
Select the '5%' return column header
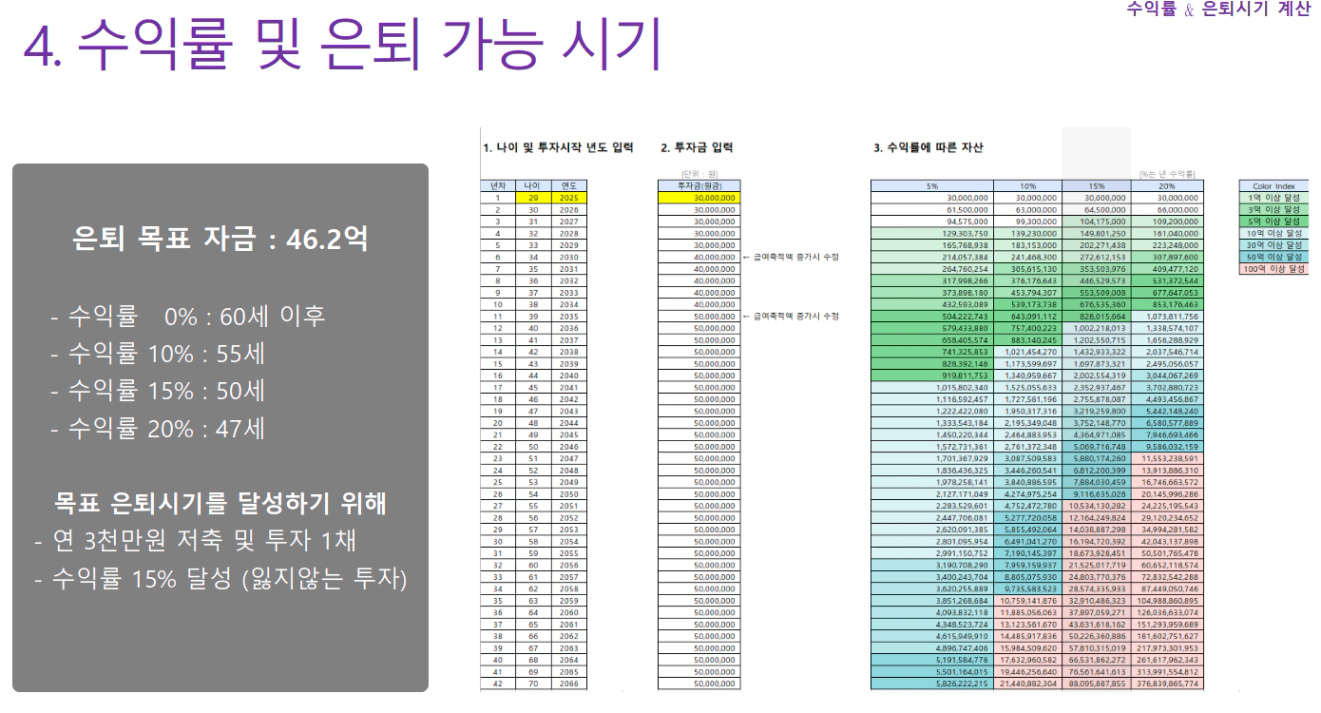(931, 186)
